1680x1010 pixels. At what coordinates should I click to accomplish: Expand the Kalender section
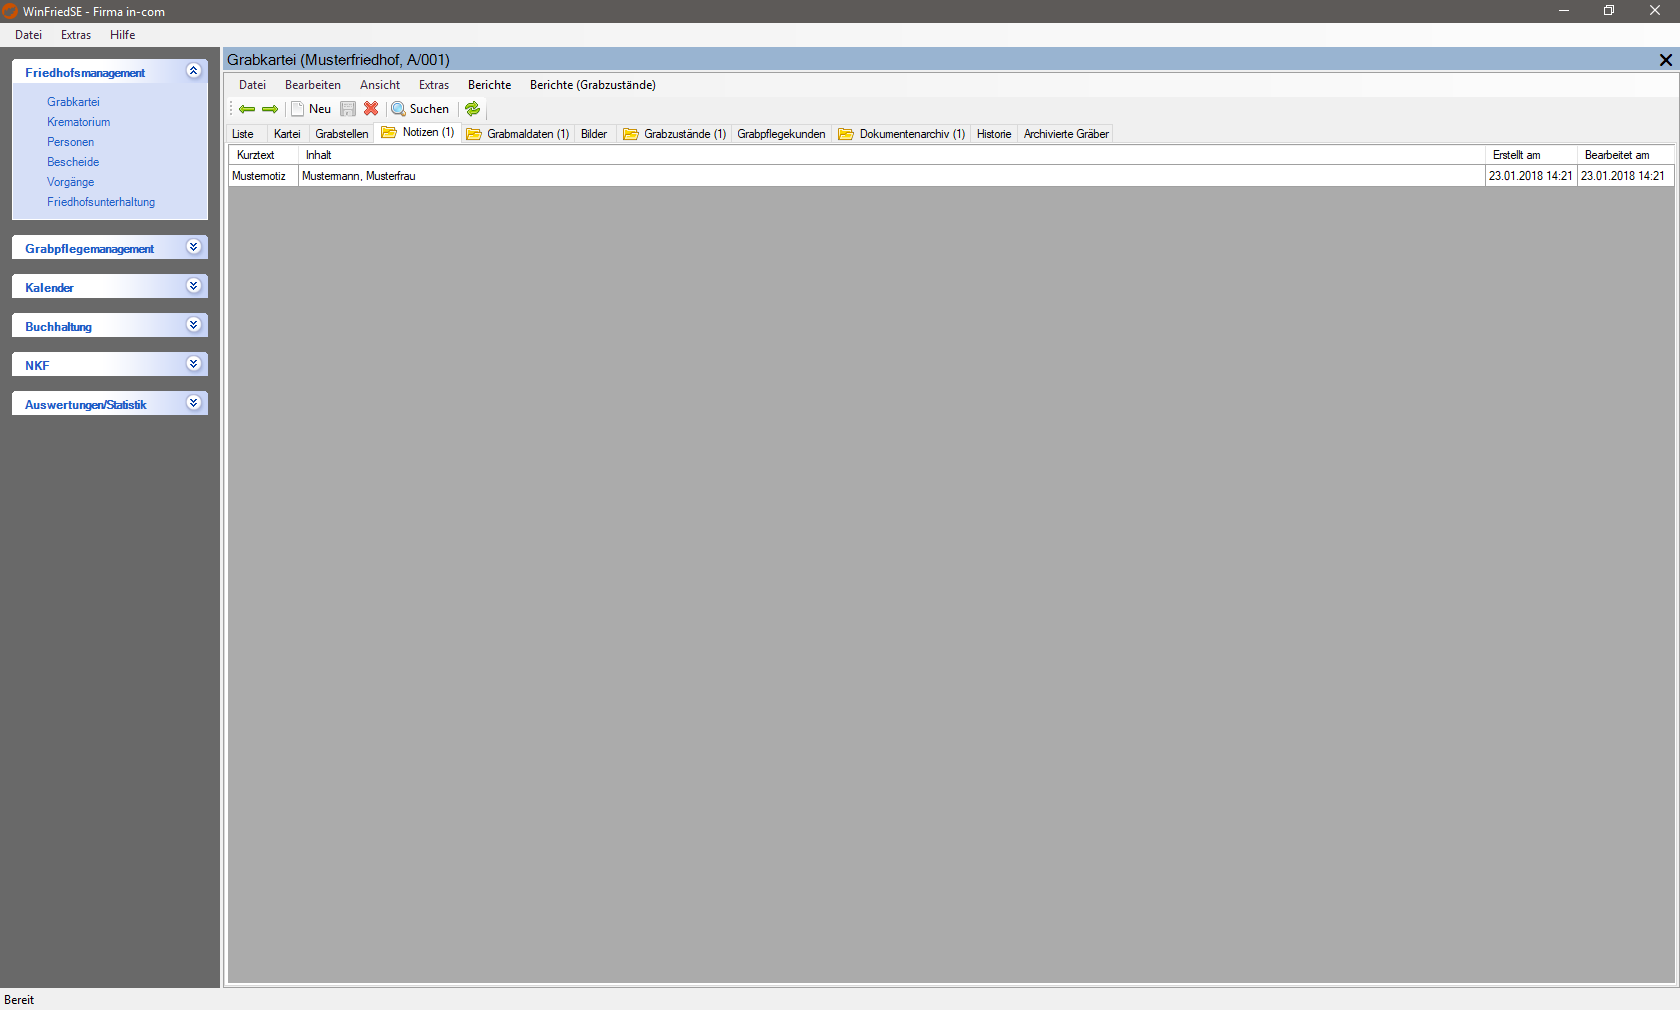coord(194,286)
